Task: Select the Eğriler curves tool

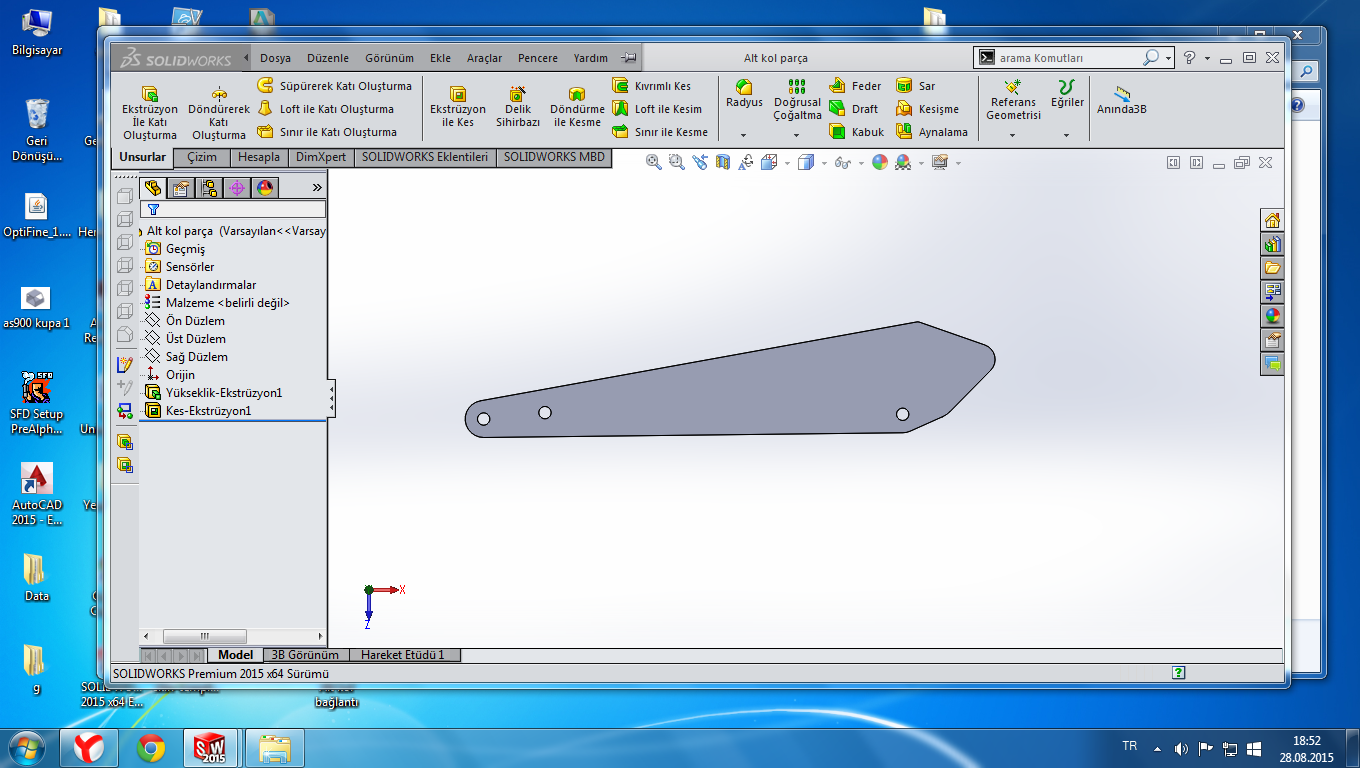Action: pos(1067,95)
